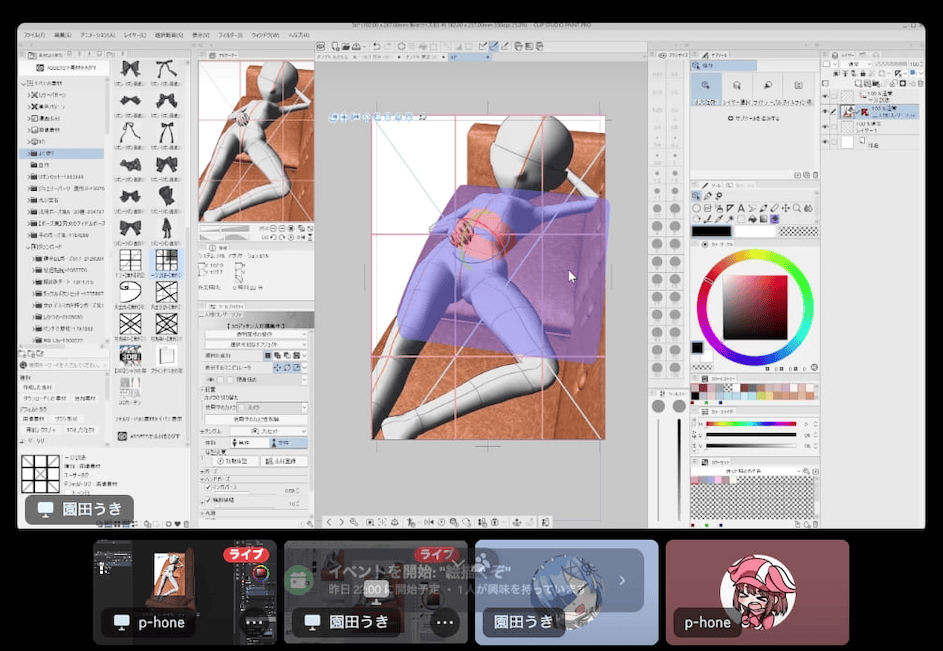Select the first ribbon brush material
The height and width of the screenshot is (651, 943).
(x=132, y=69)
